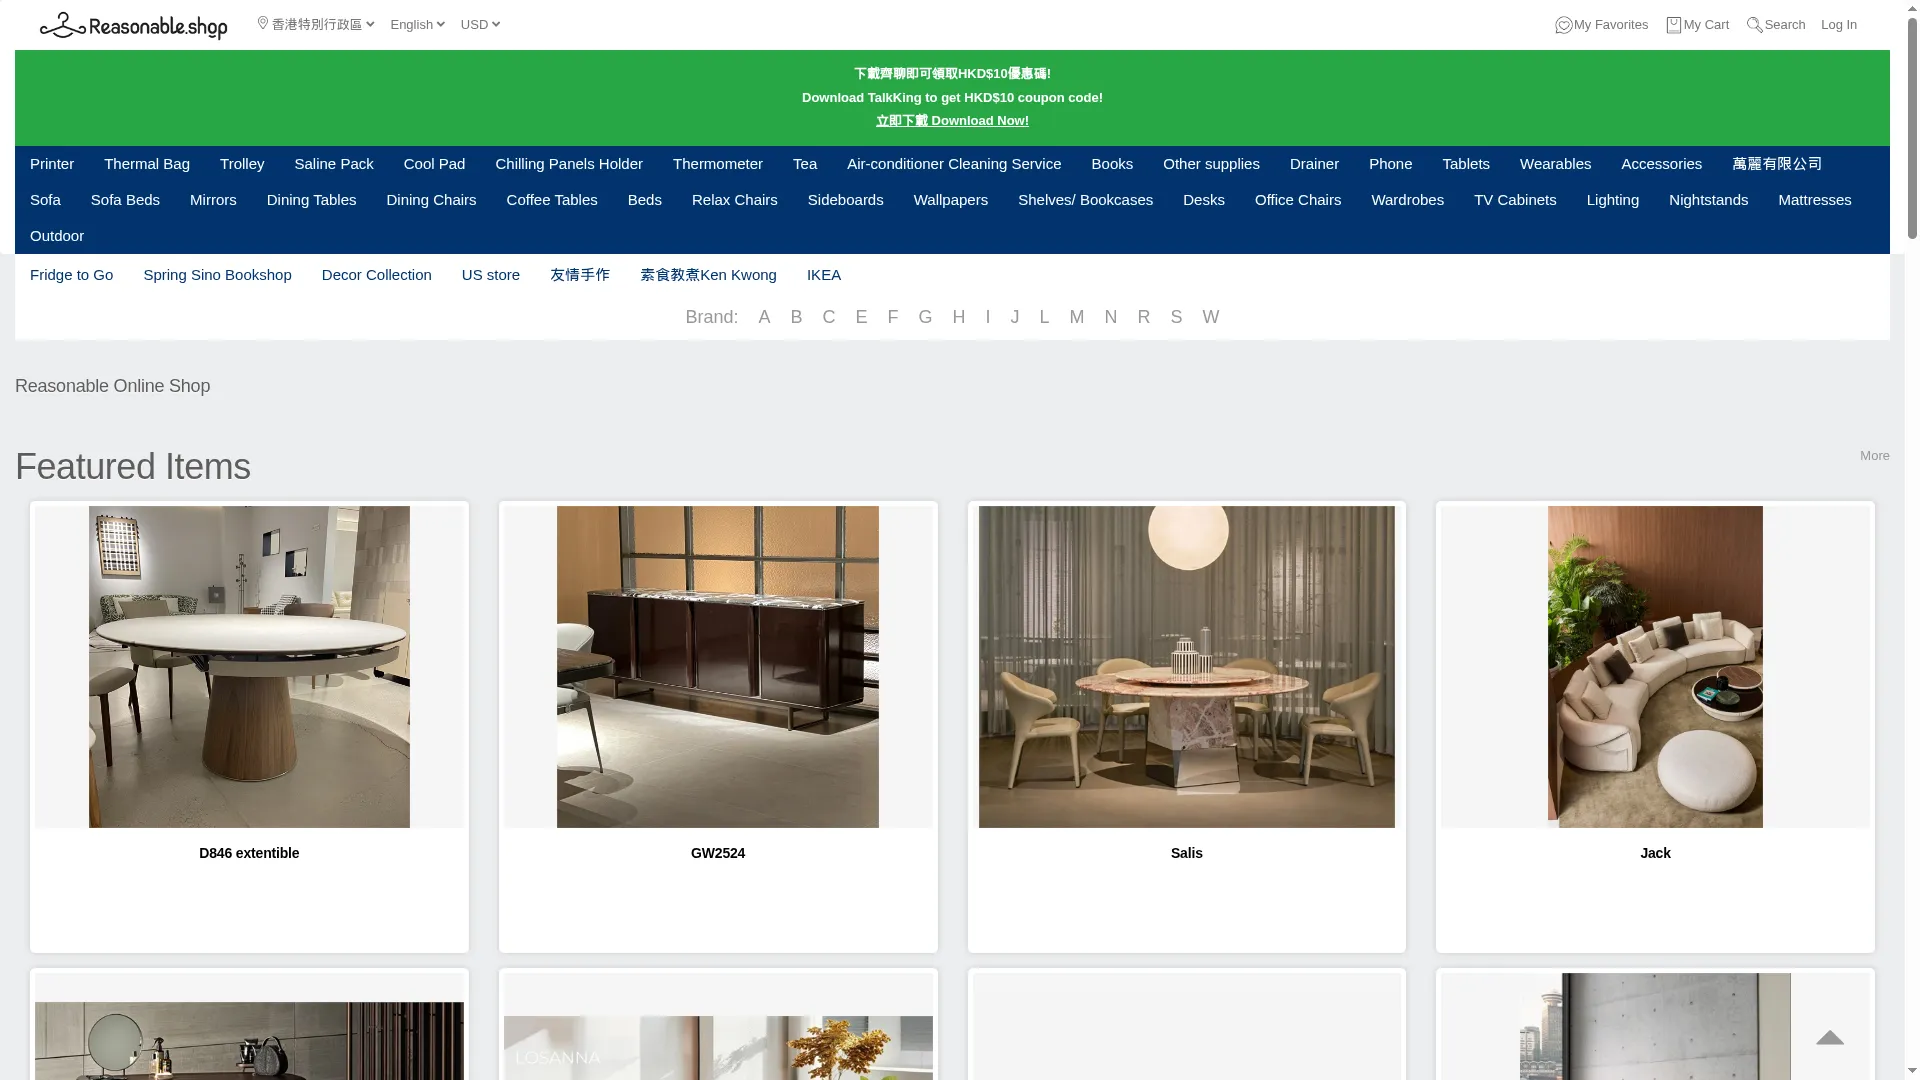Expand the English language dropdown

coord(417,25)
